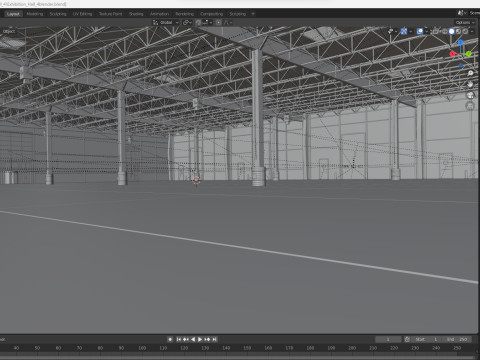Toggle the preview range clock icon

(407, 339)
